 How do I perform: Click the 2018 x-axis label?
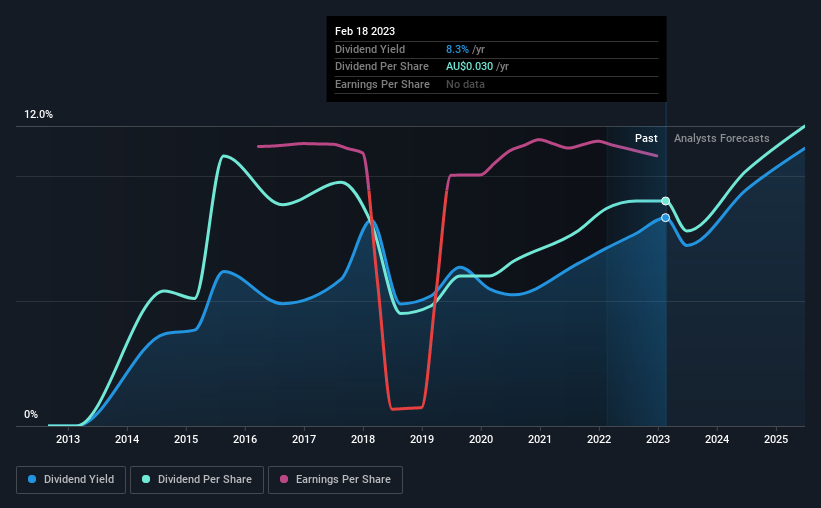(x=363, y=439)
